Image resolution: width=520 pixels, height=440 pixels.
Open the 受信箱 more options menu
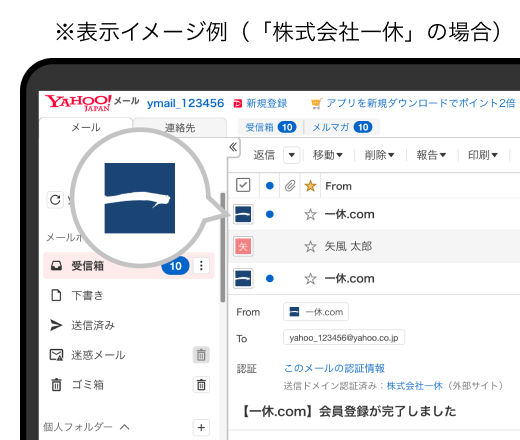coord(201,266)
